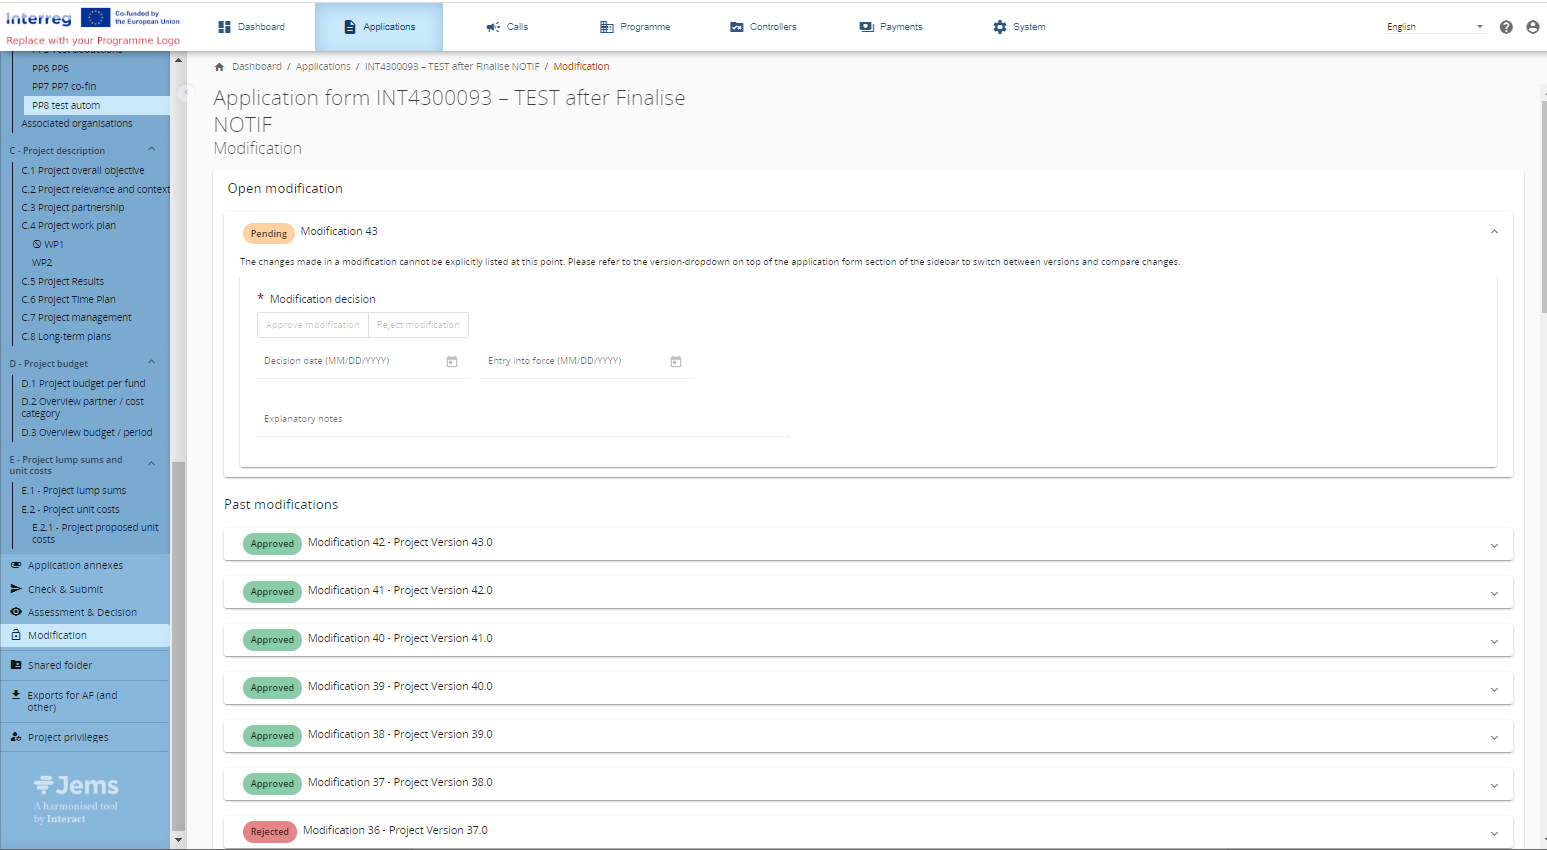Collapse the sidebar with the arrow handle
This screenshot has width=1547, height=850.
pos(184,92)
